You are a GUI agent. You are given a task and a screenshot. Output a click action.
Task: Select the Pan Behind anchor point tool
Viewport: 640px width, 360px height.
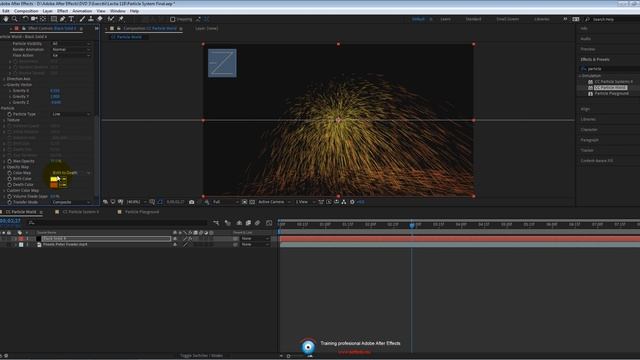pyautogui.click(x=43, y=19)
